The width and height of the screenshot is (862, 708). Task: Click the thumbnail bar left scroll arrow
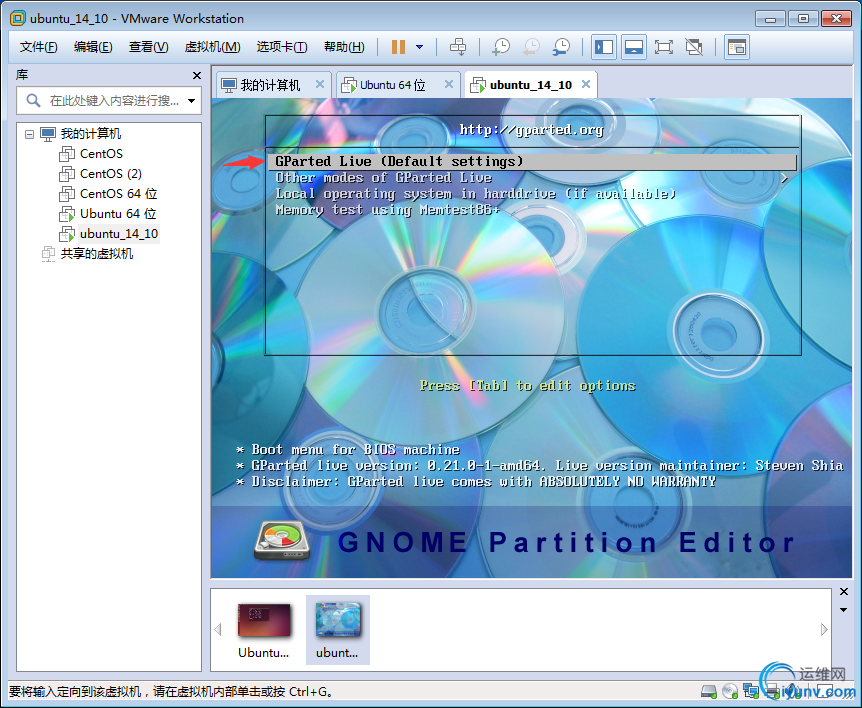point(218,629)
